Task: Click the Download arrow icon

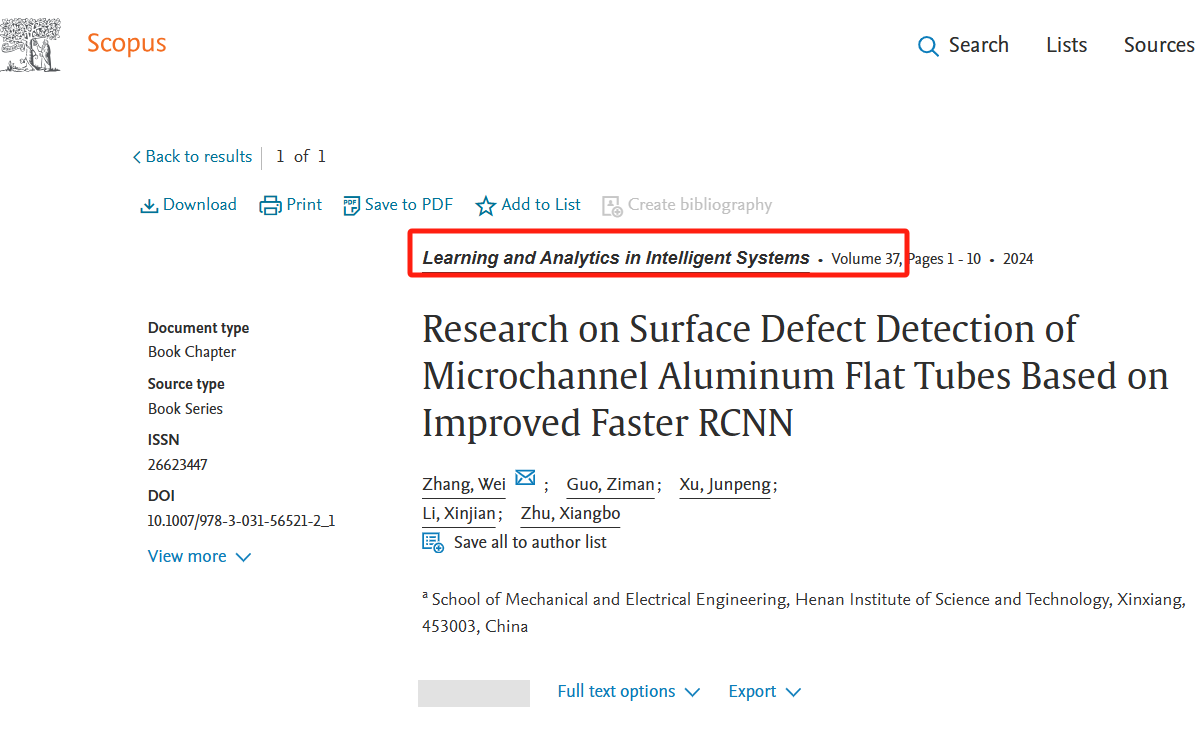Action: pos(149,206)
